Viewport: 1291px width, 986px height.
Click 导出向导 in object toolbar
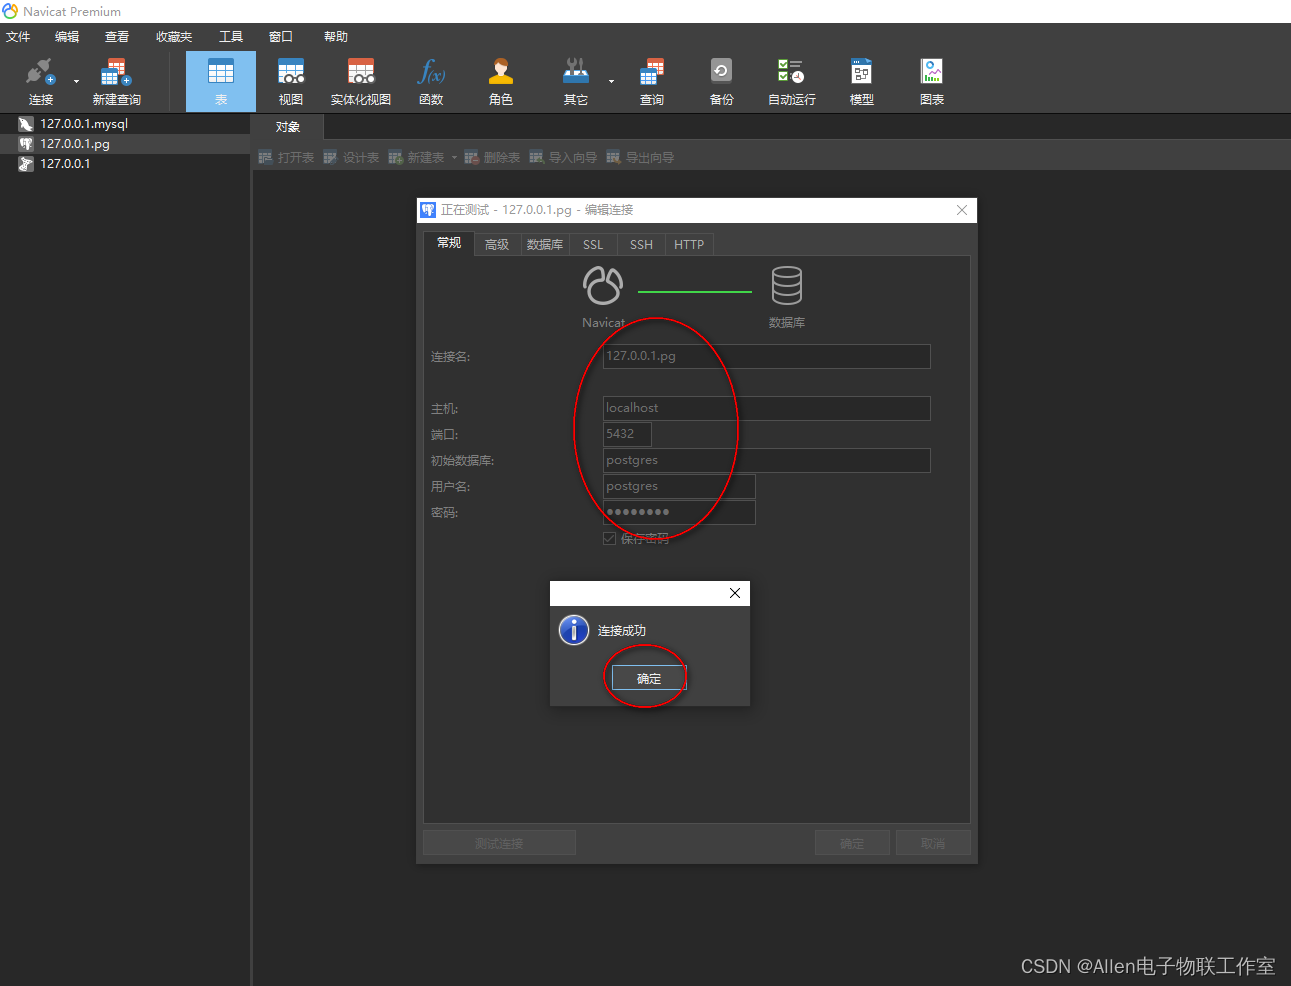[x=640, y=158]
